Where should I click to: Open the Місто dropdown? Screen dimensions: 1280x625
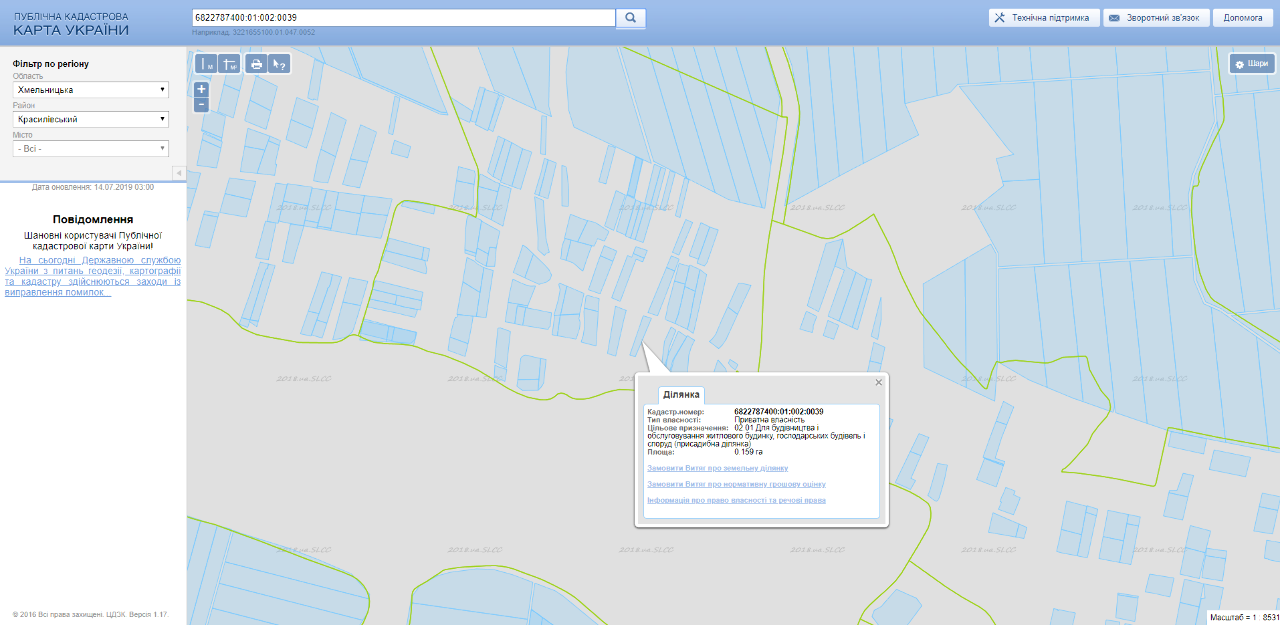(90, 148)
